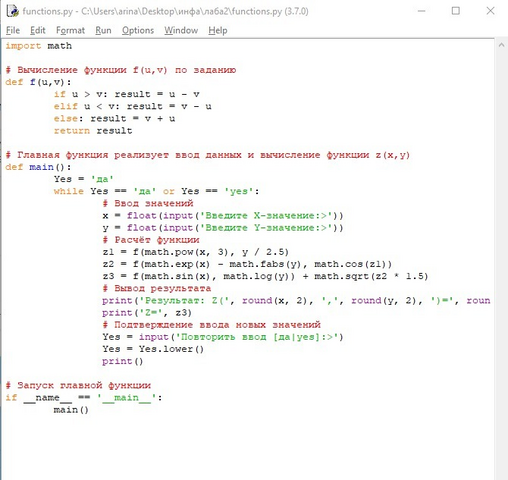Click the 'if __name__' line
This screenshot has width=508, height=480.
pos(84,397)
